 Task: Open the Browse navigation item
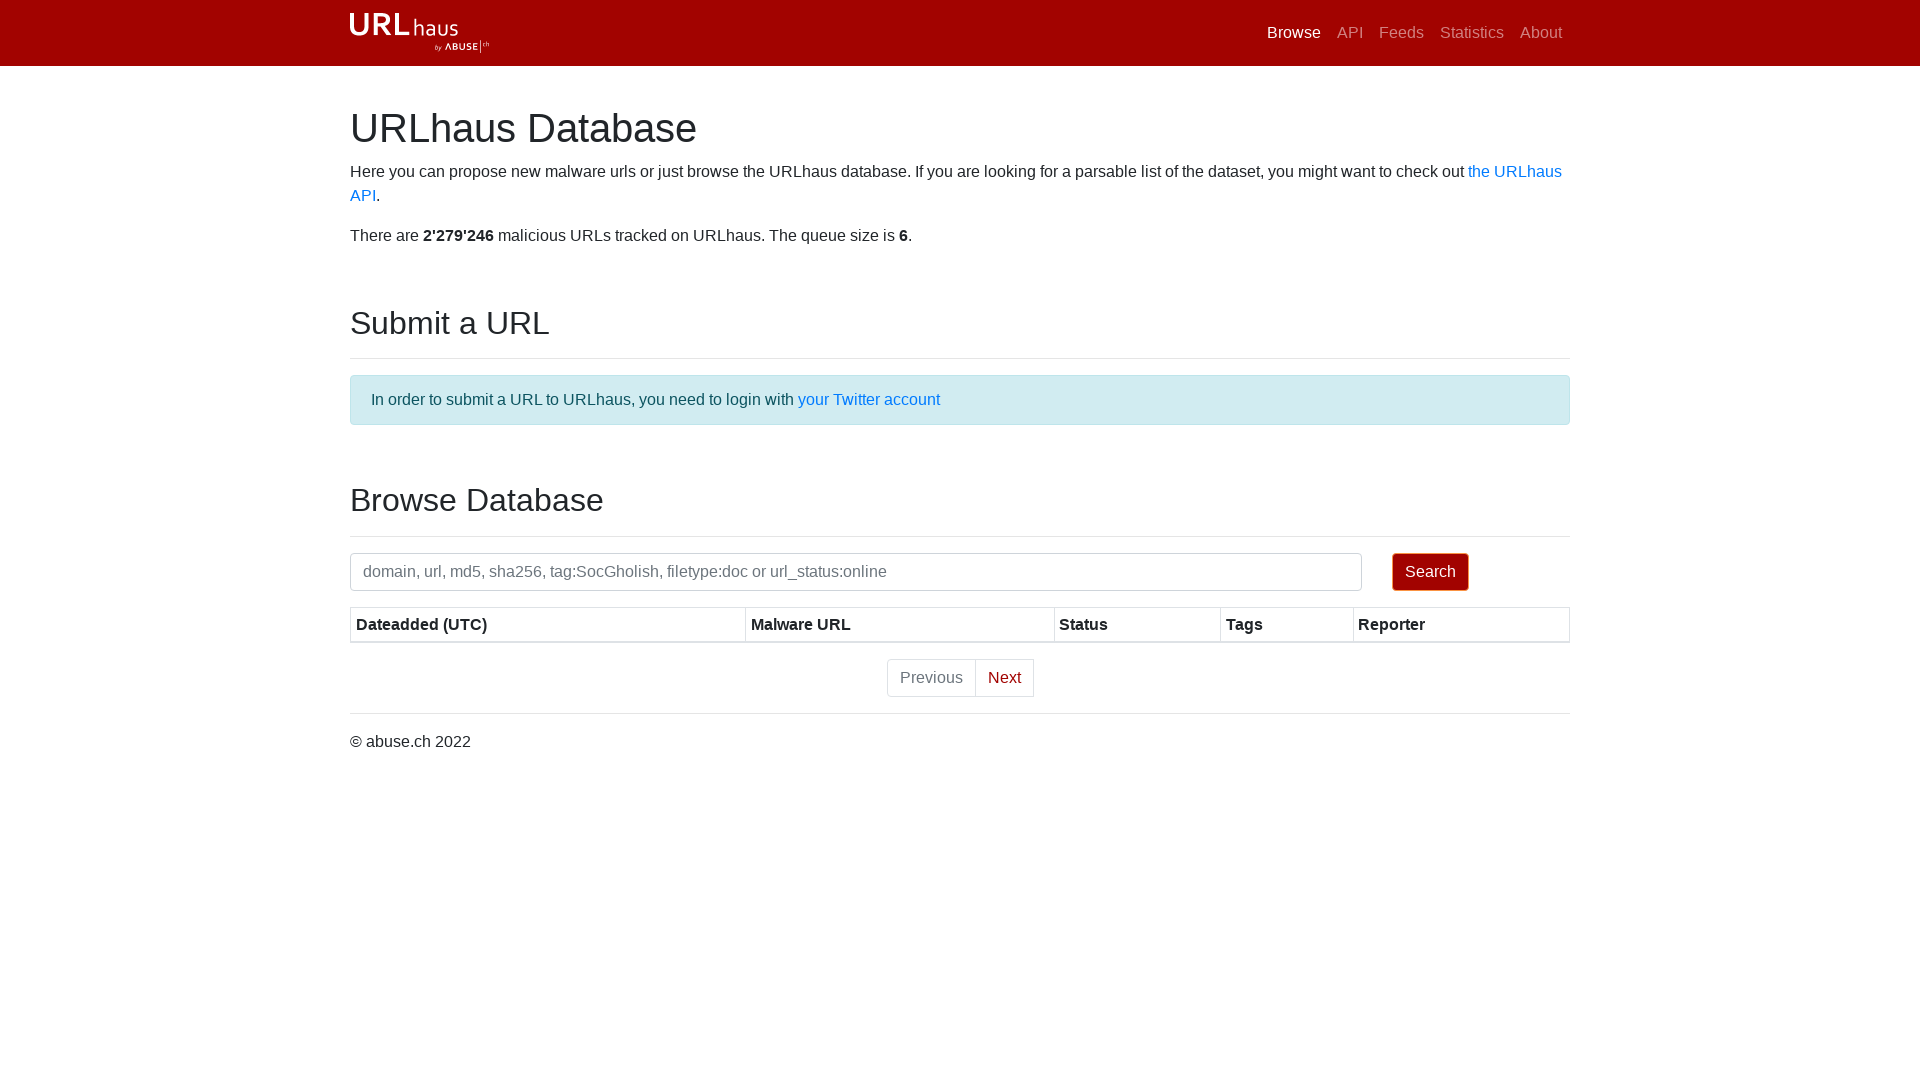[1293, 33]
